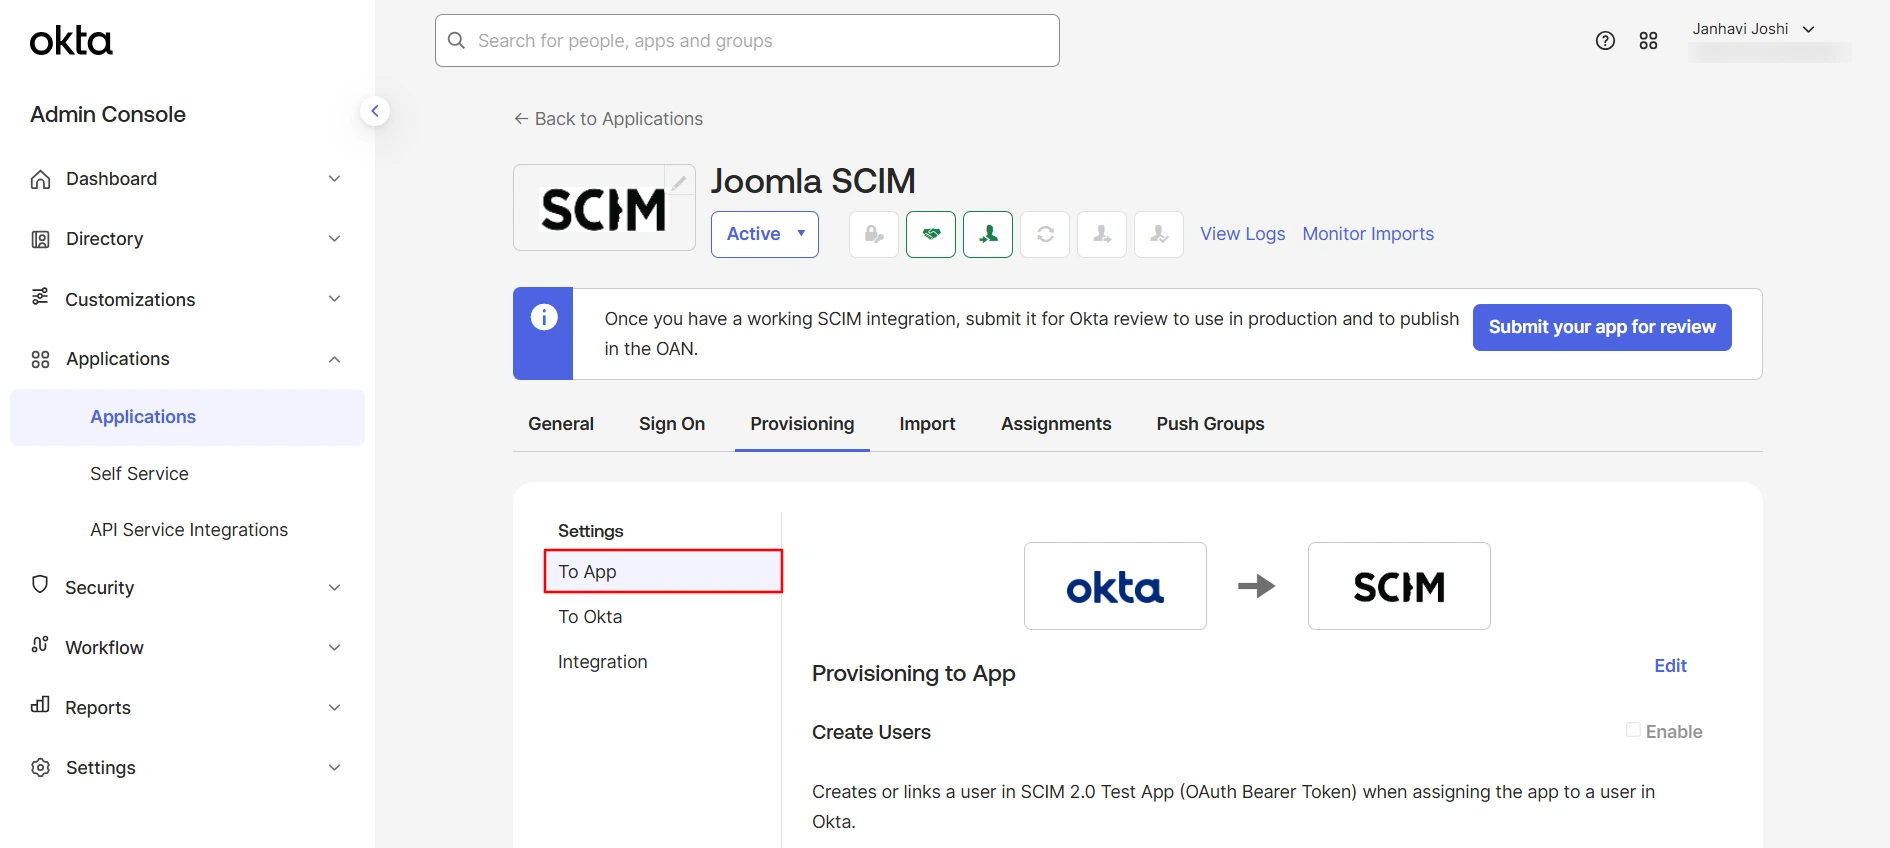Toggle the Create Users Enable checkbox
1890x848 pixels.
(x=1633, y=730)
